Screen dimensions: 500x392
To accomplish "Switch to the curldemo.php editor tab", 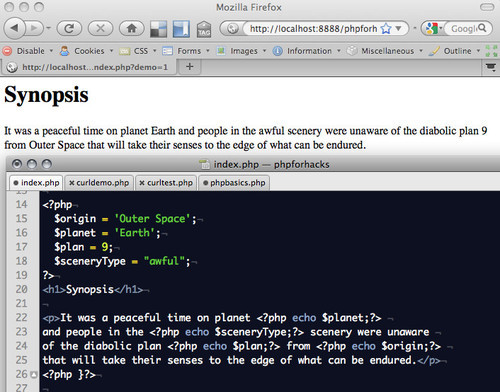I will click(x=99, y=183).
